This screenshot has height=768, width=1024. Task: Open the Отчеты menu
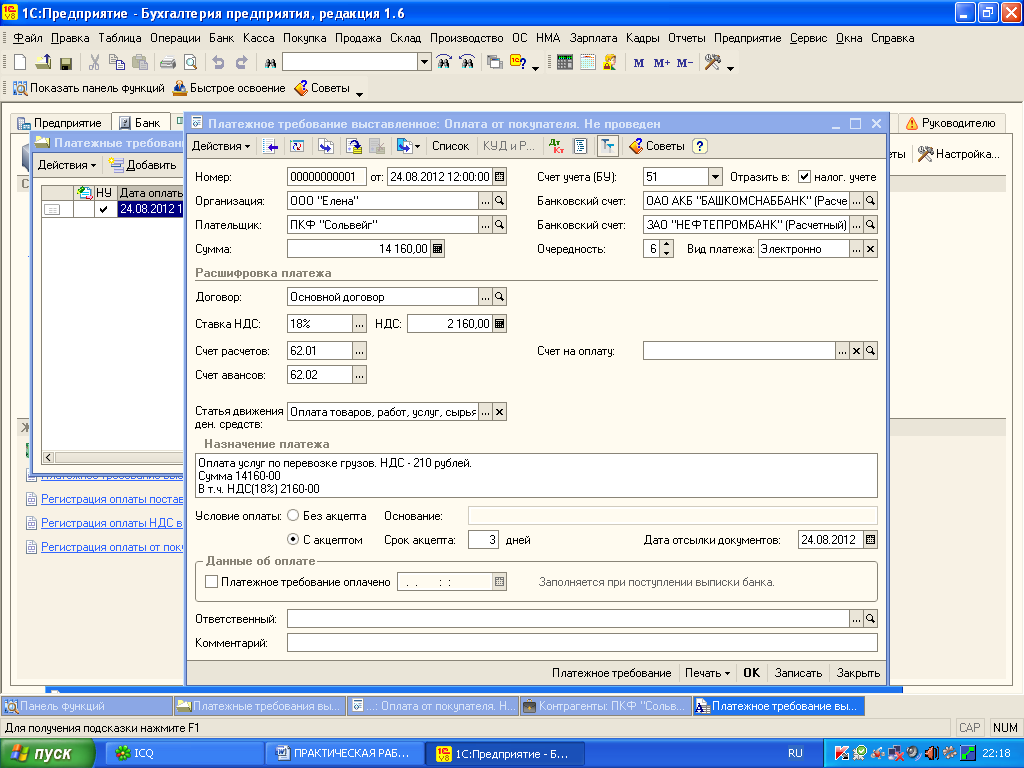pos(686,38)
